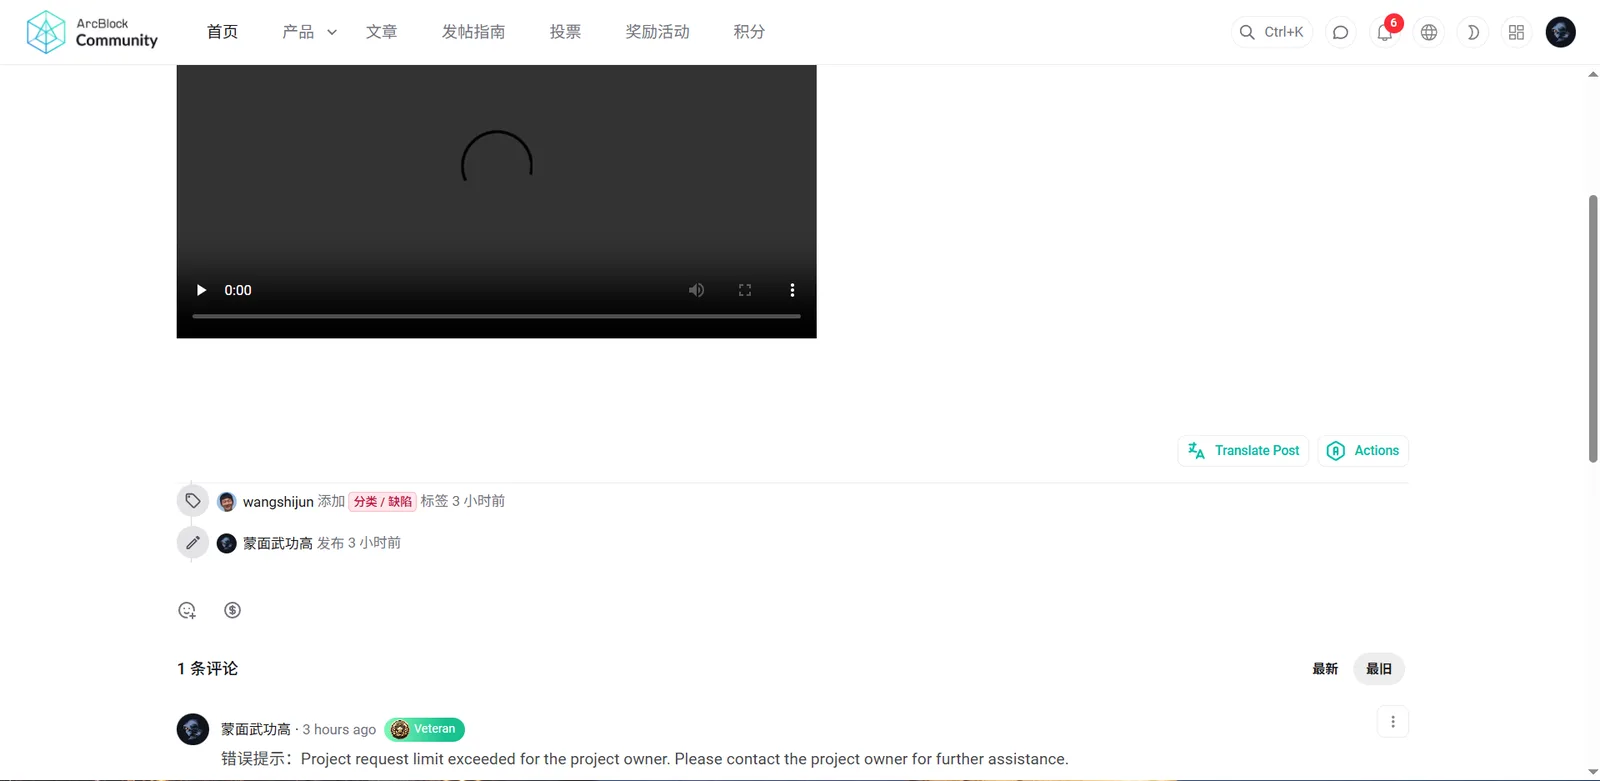Screen dimensions: 1600x781
Task: Open the 发帖指南 nav item
Action: (x=473, y=32)
